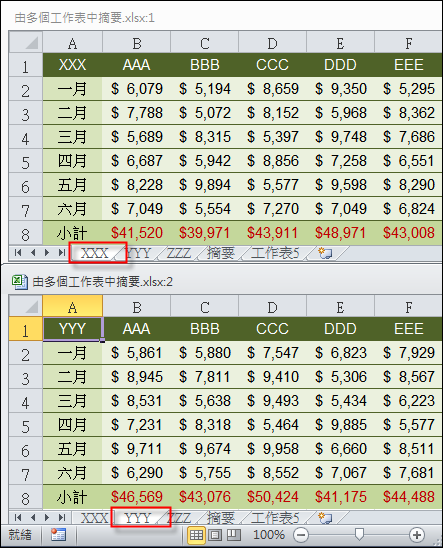
Task: Switch to Page Break Preview view
Action: 234,535
